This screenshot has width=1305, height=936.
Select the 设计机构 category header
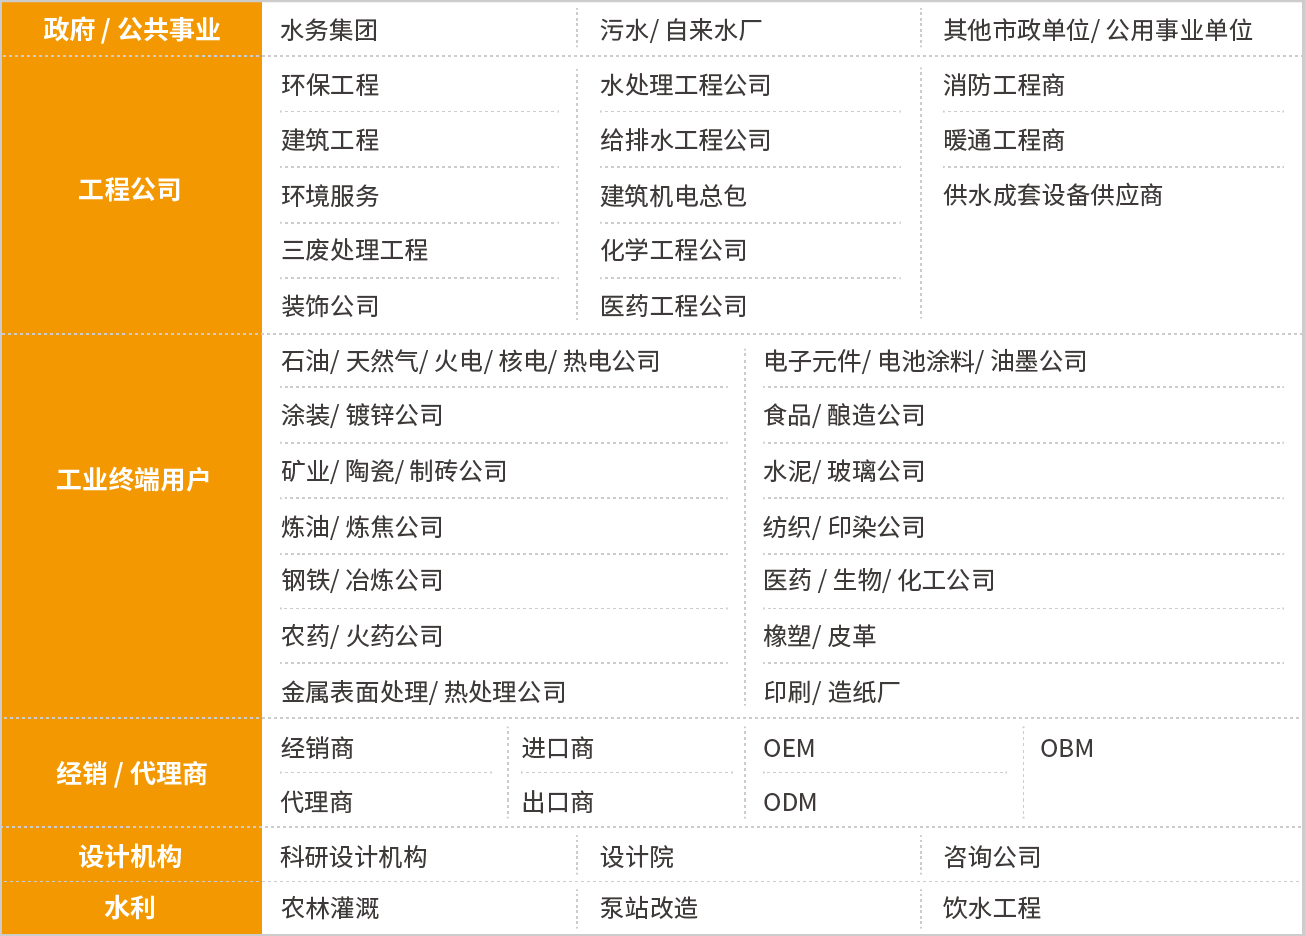tap(131, 857)
